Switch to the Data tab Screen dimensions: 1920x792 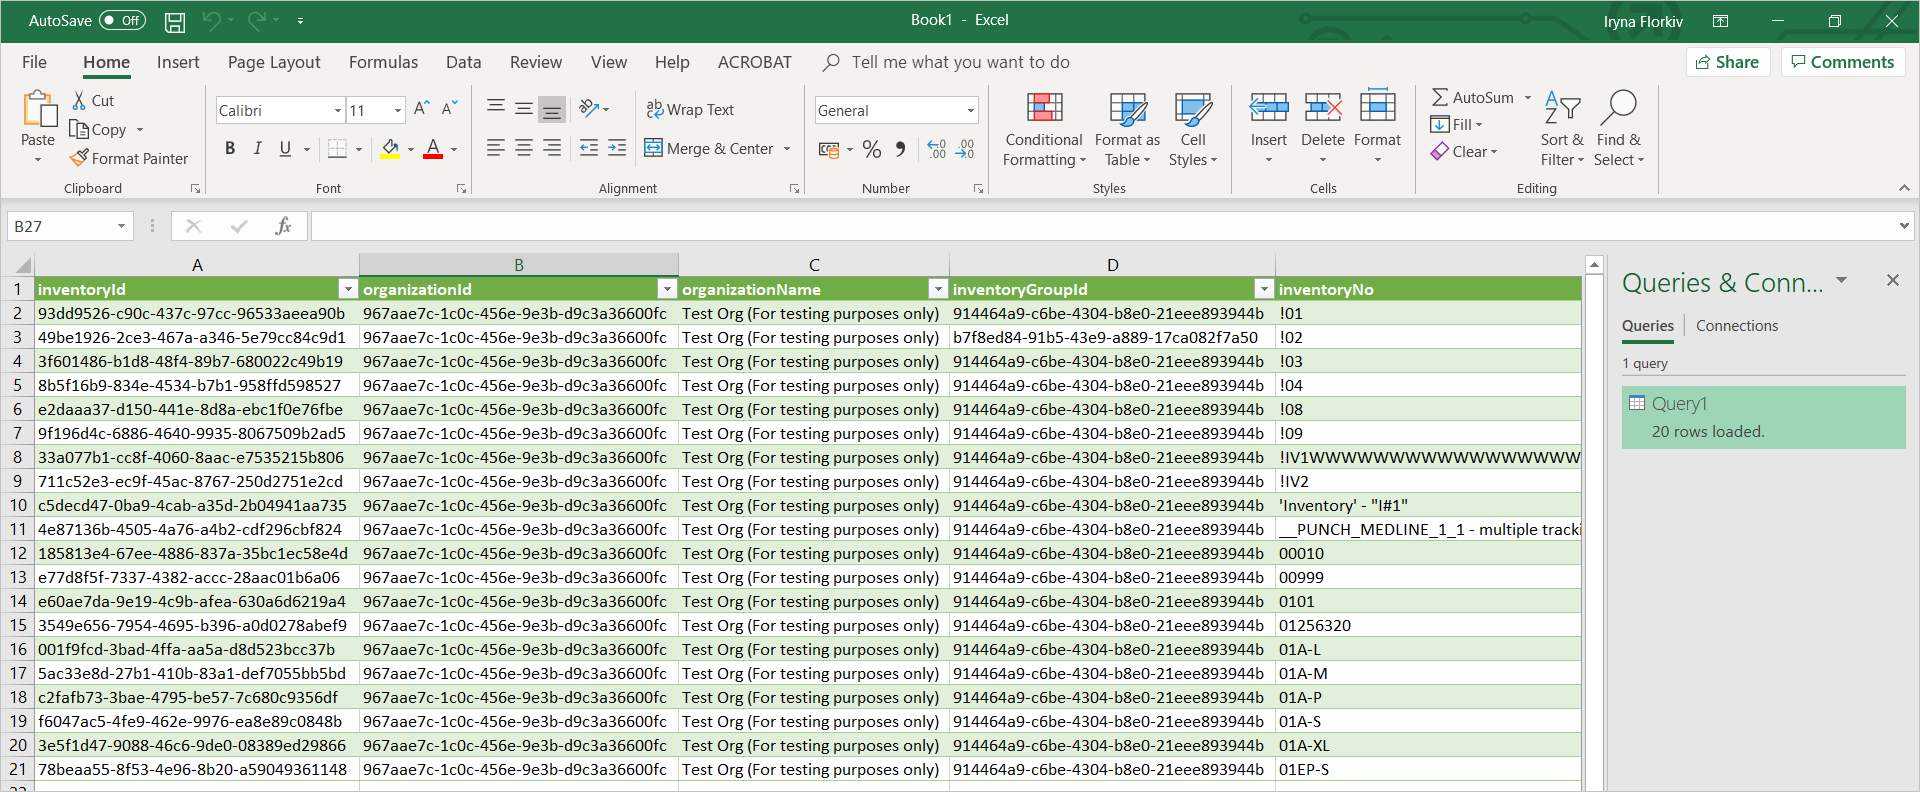(x=463, y=62)
